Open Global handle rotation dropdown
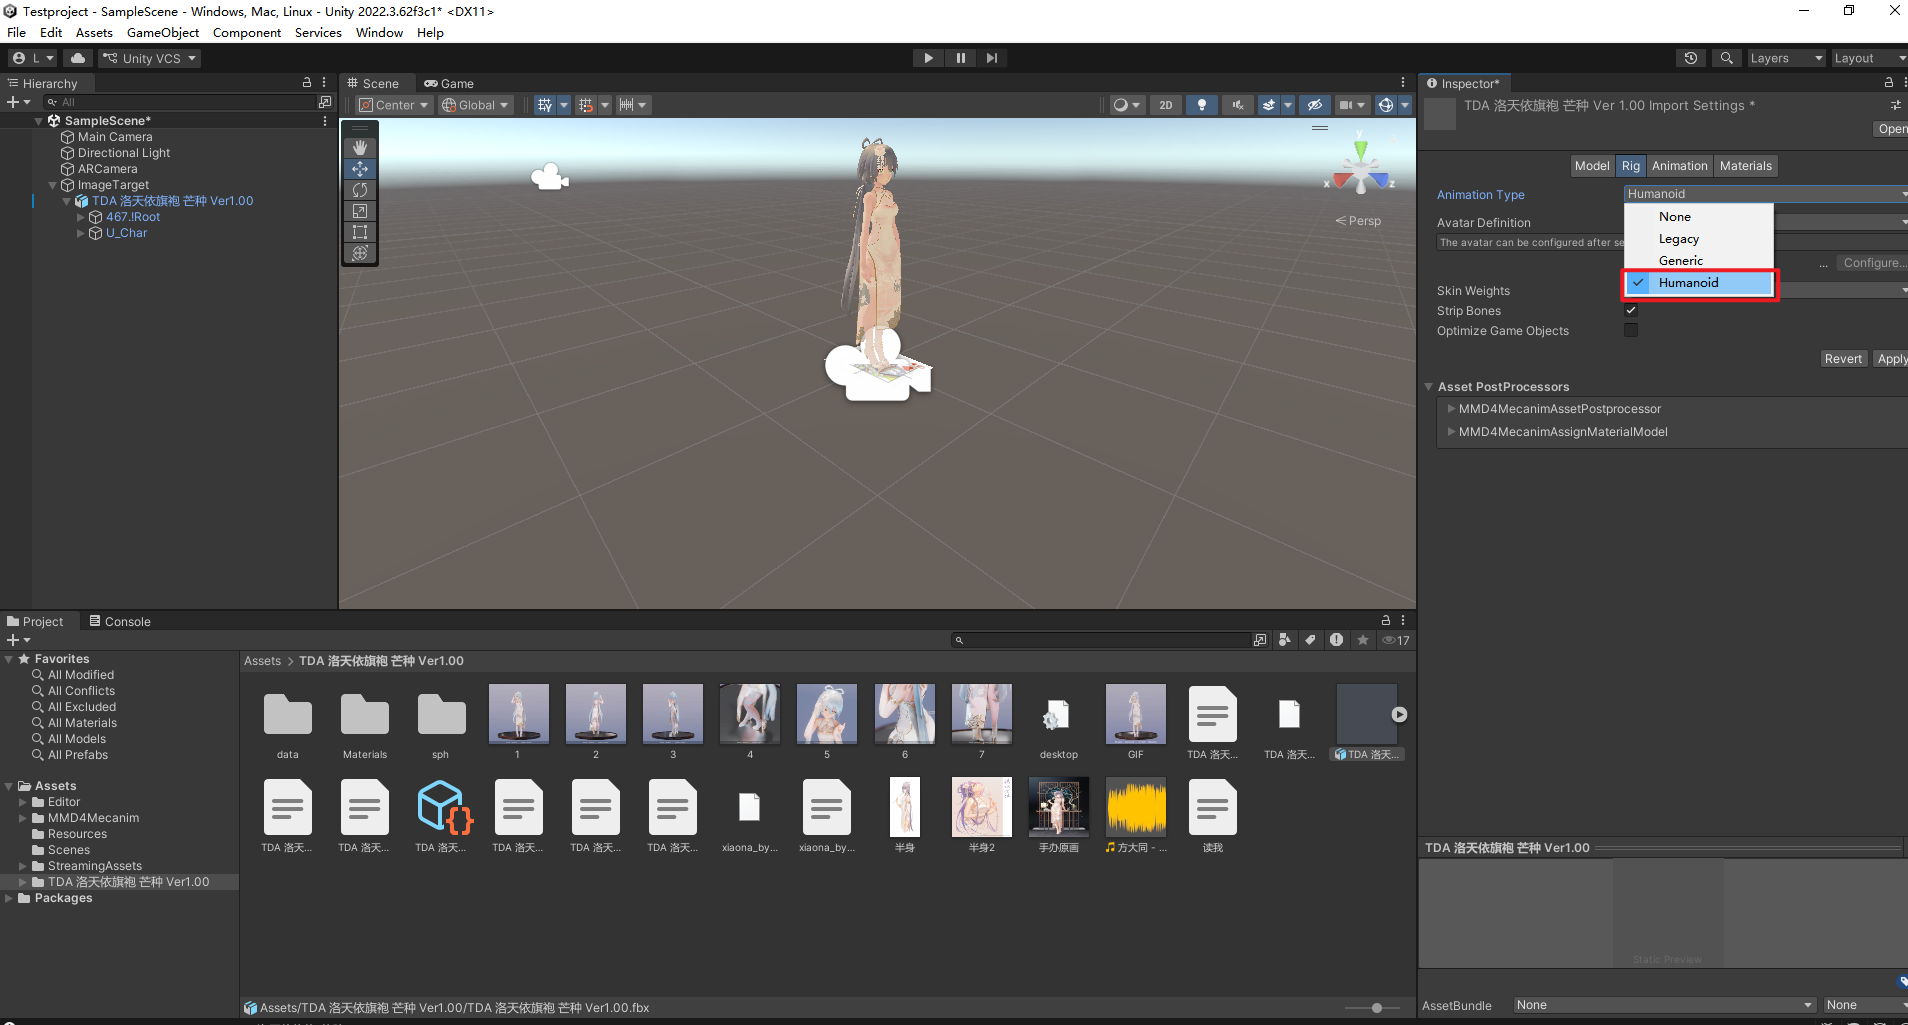 (476, 105)
